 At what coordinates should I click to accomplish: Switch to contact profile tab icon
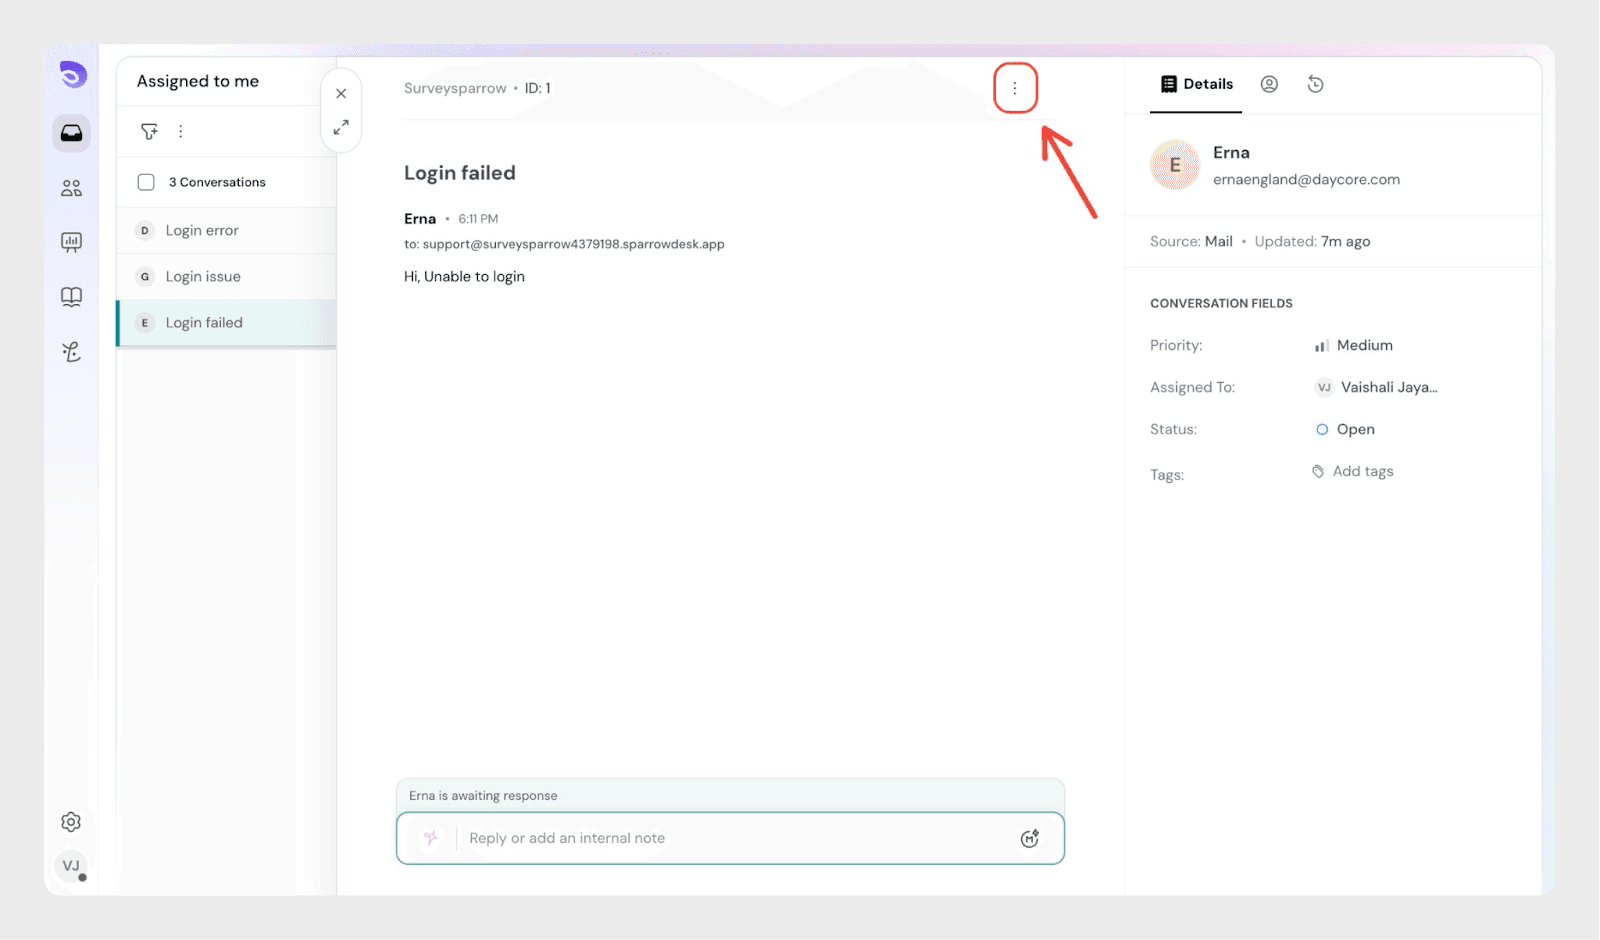pyautogui.click(x=1269, y=84)
